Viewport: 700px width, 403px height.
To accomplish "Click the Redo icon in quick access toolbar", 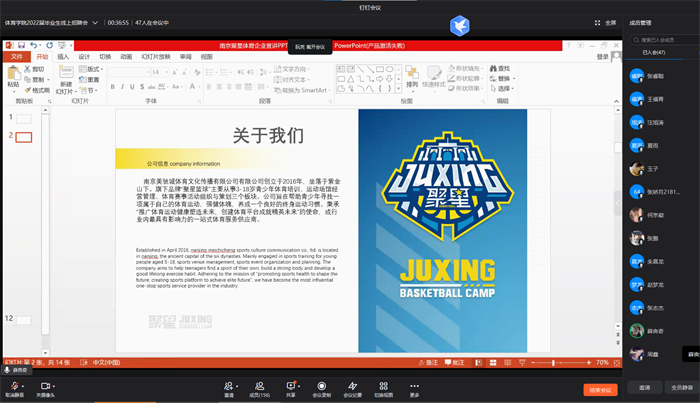I will [x=50, y=46].
